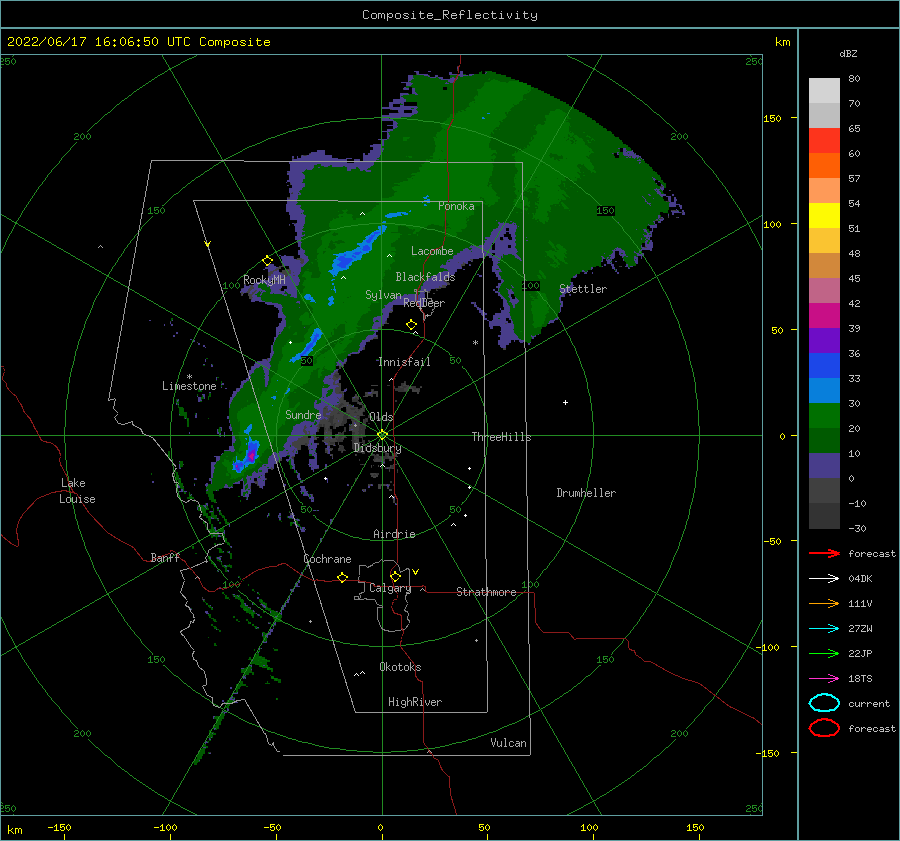Click the boxed 150 range label near Stettler
Screen dimensions: 900x841
pos(605,211)
